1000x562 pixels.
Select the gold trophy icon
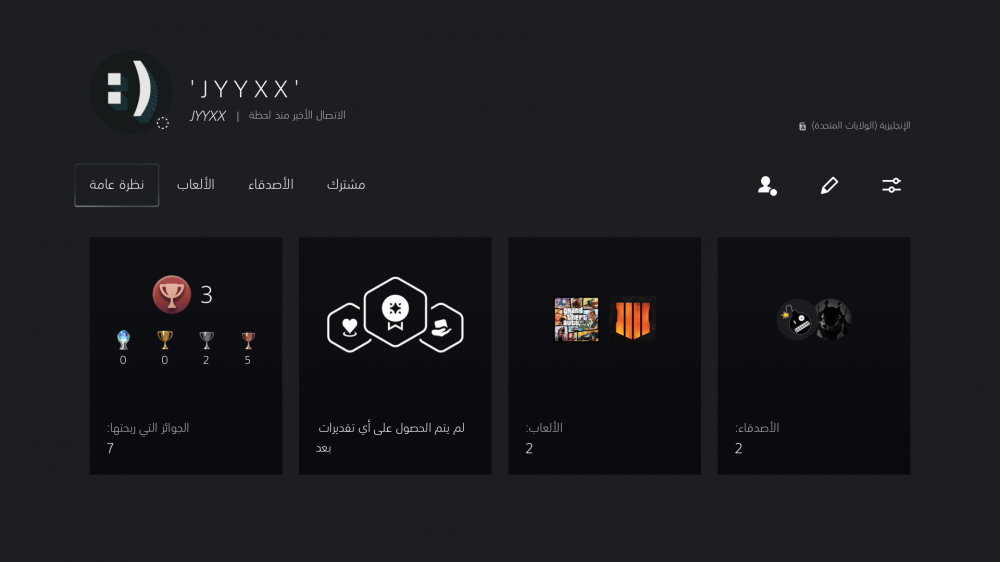pyautogui.click(x=165, y=340)
